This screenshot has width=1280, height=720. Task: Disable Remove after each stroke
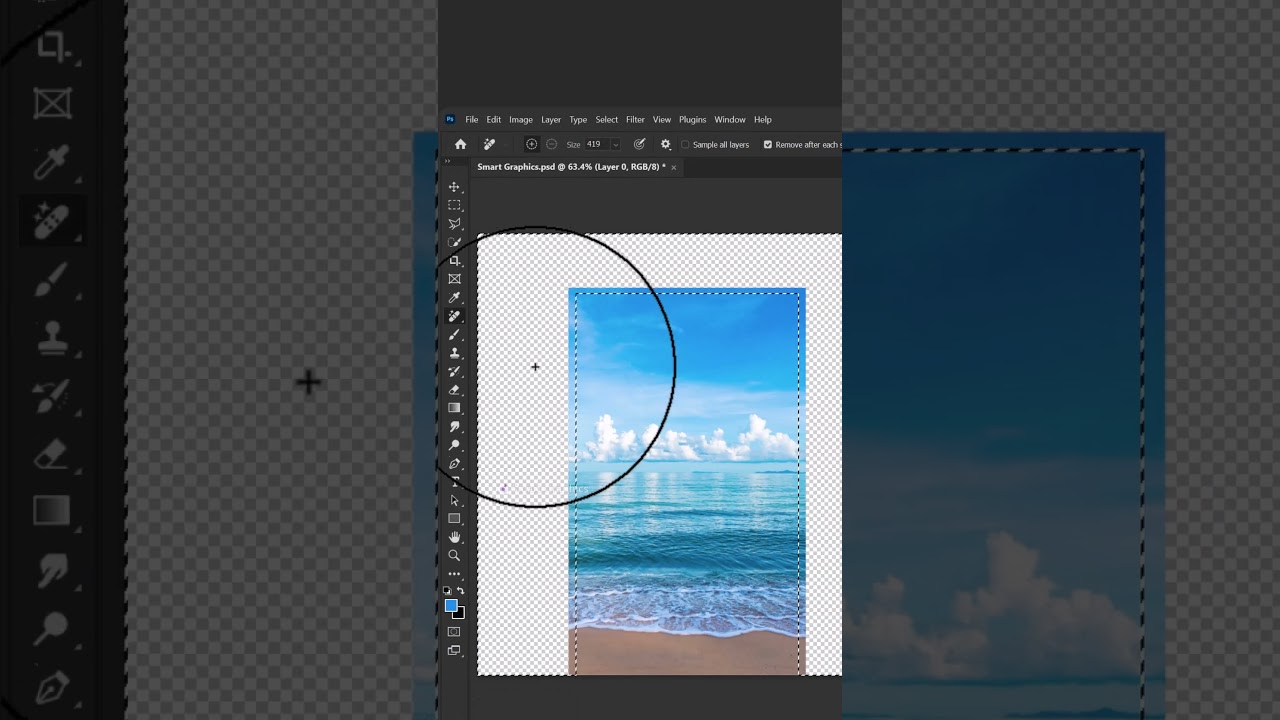pyautogui.click(x=768, y=144)
